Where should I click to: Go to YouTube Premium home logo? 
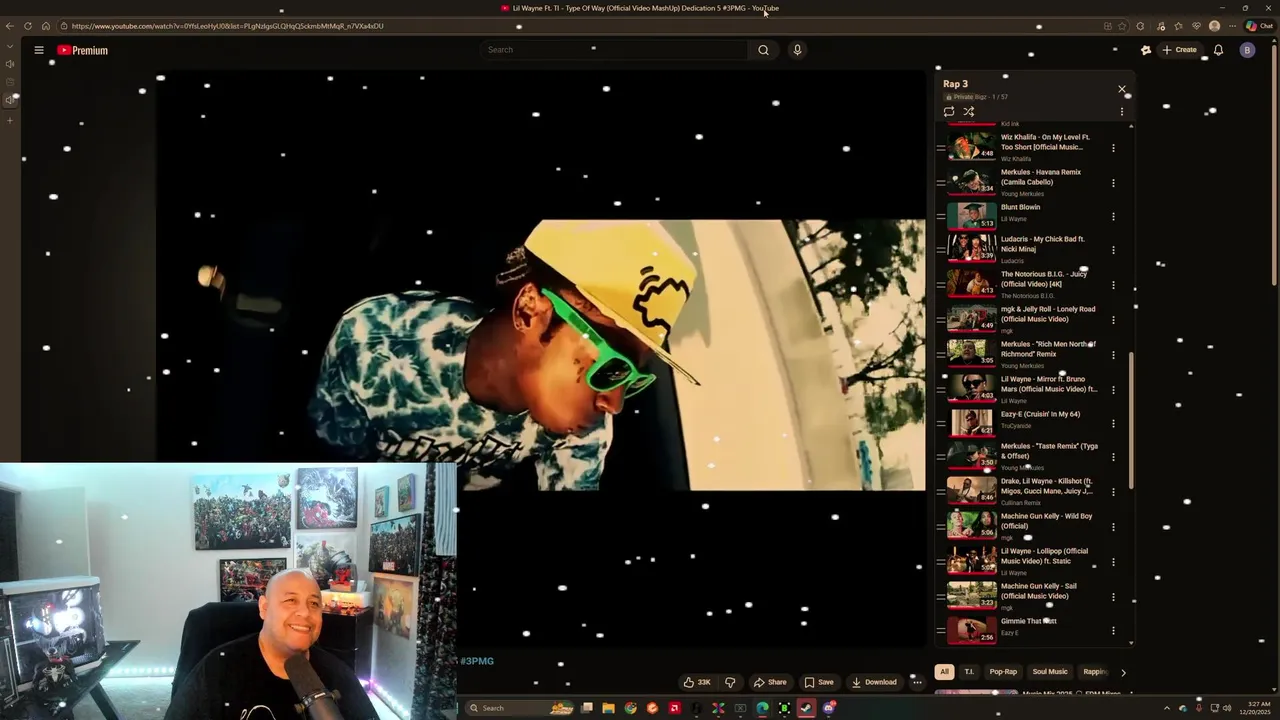pyautogui.click(x=82, y=50)
